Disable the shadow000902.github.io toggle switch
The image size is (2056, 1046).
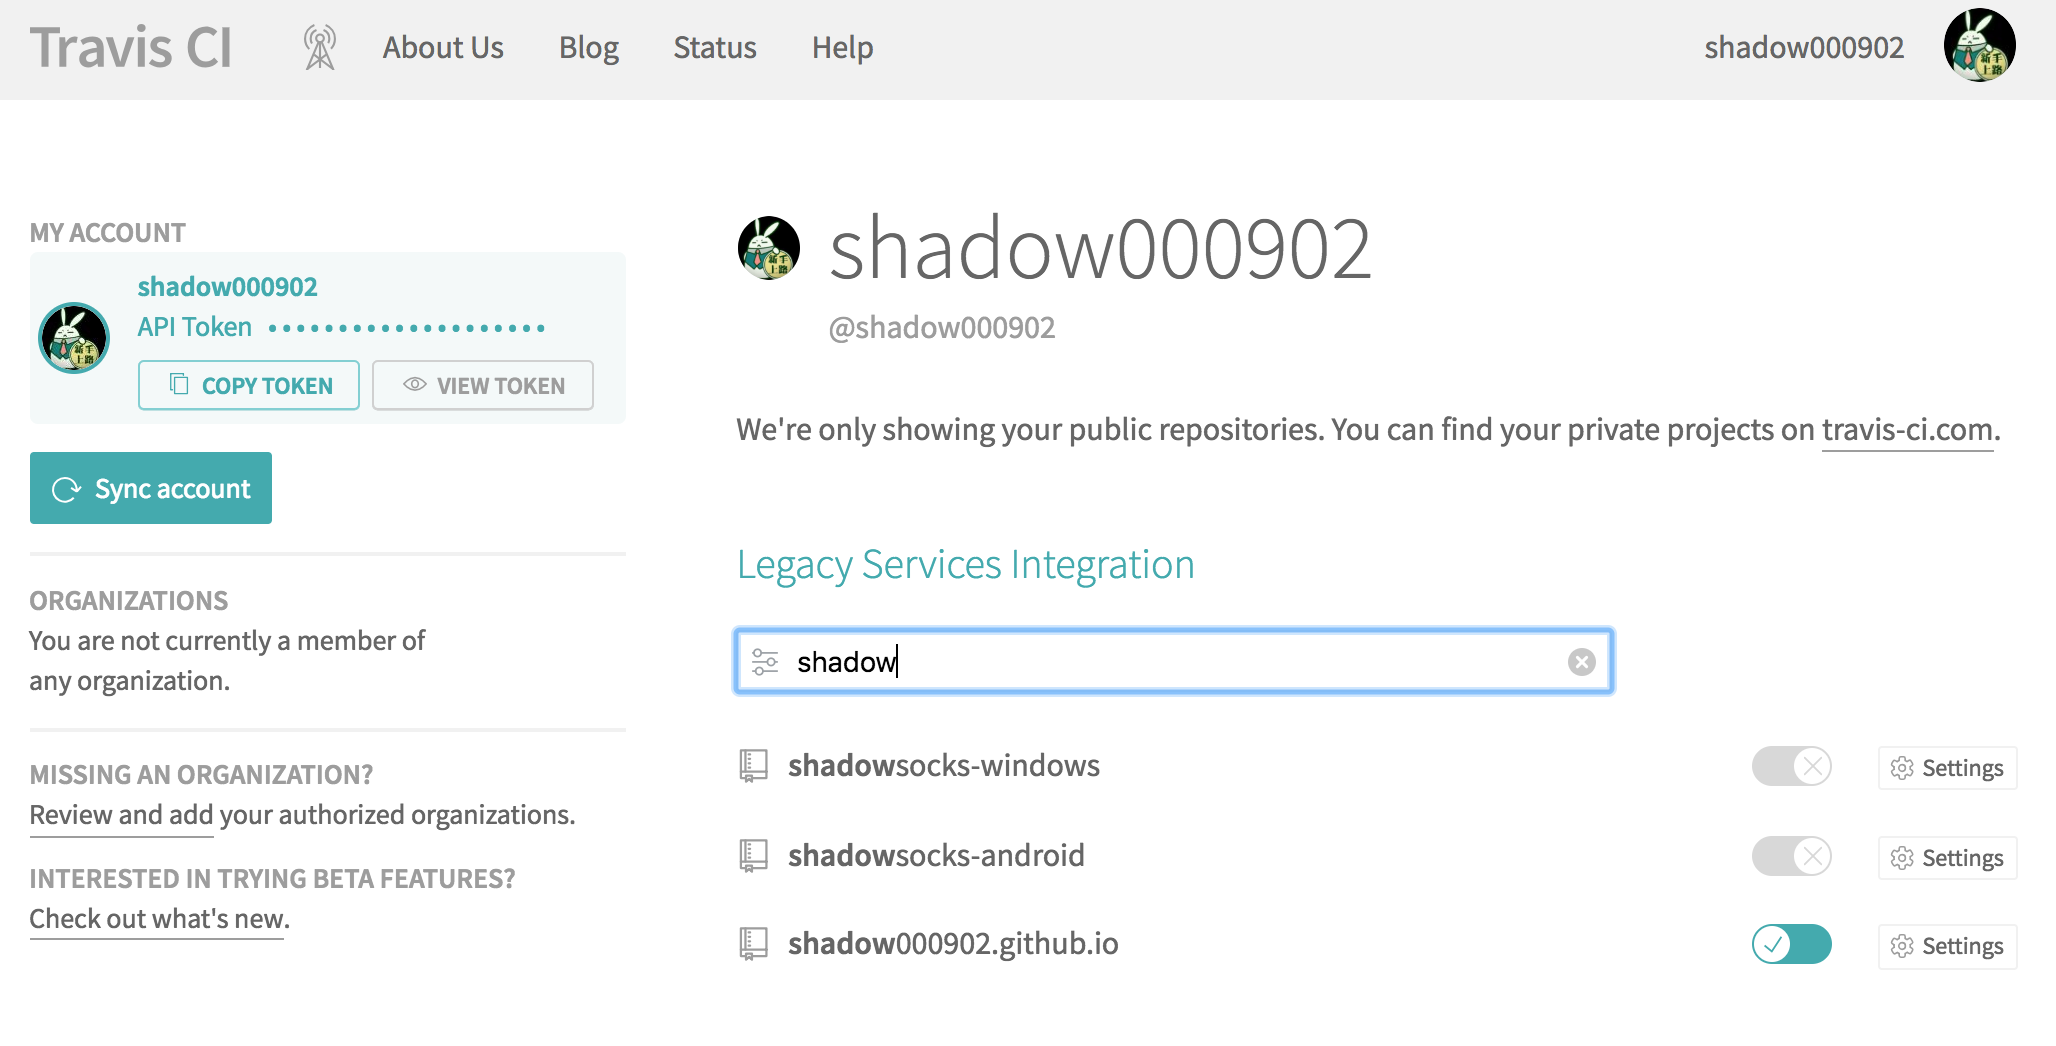pos(1791,944)
